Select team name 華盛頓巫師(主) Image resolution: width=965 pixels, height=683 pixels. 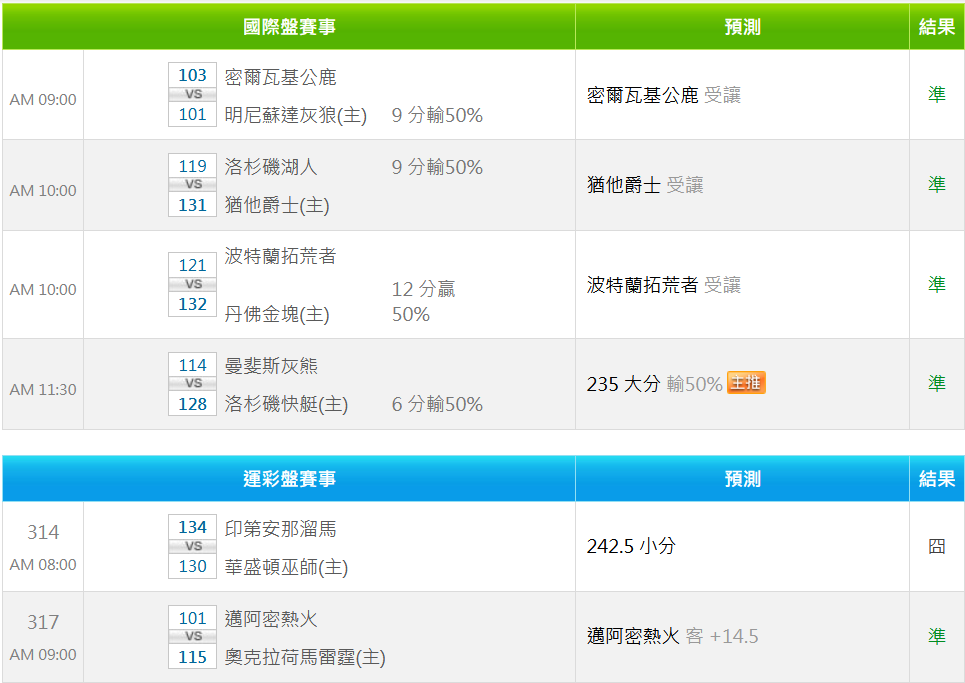pyautogui.click(x=286, y=567)
